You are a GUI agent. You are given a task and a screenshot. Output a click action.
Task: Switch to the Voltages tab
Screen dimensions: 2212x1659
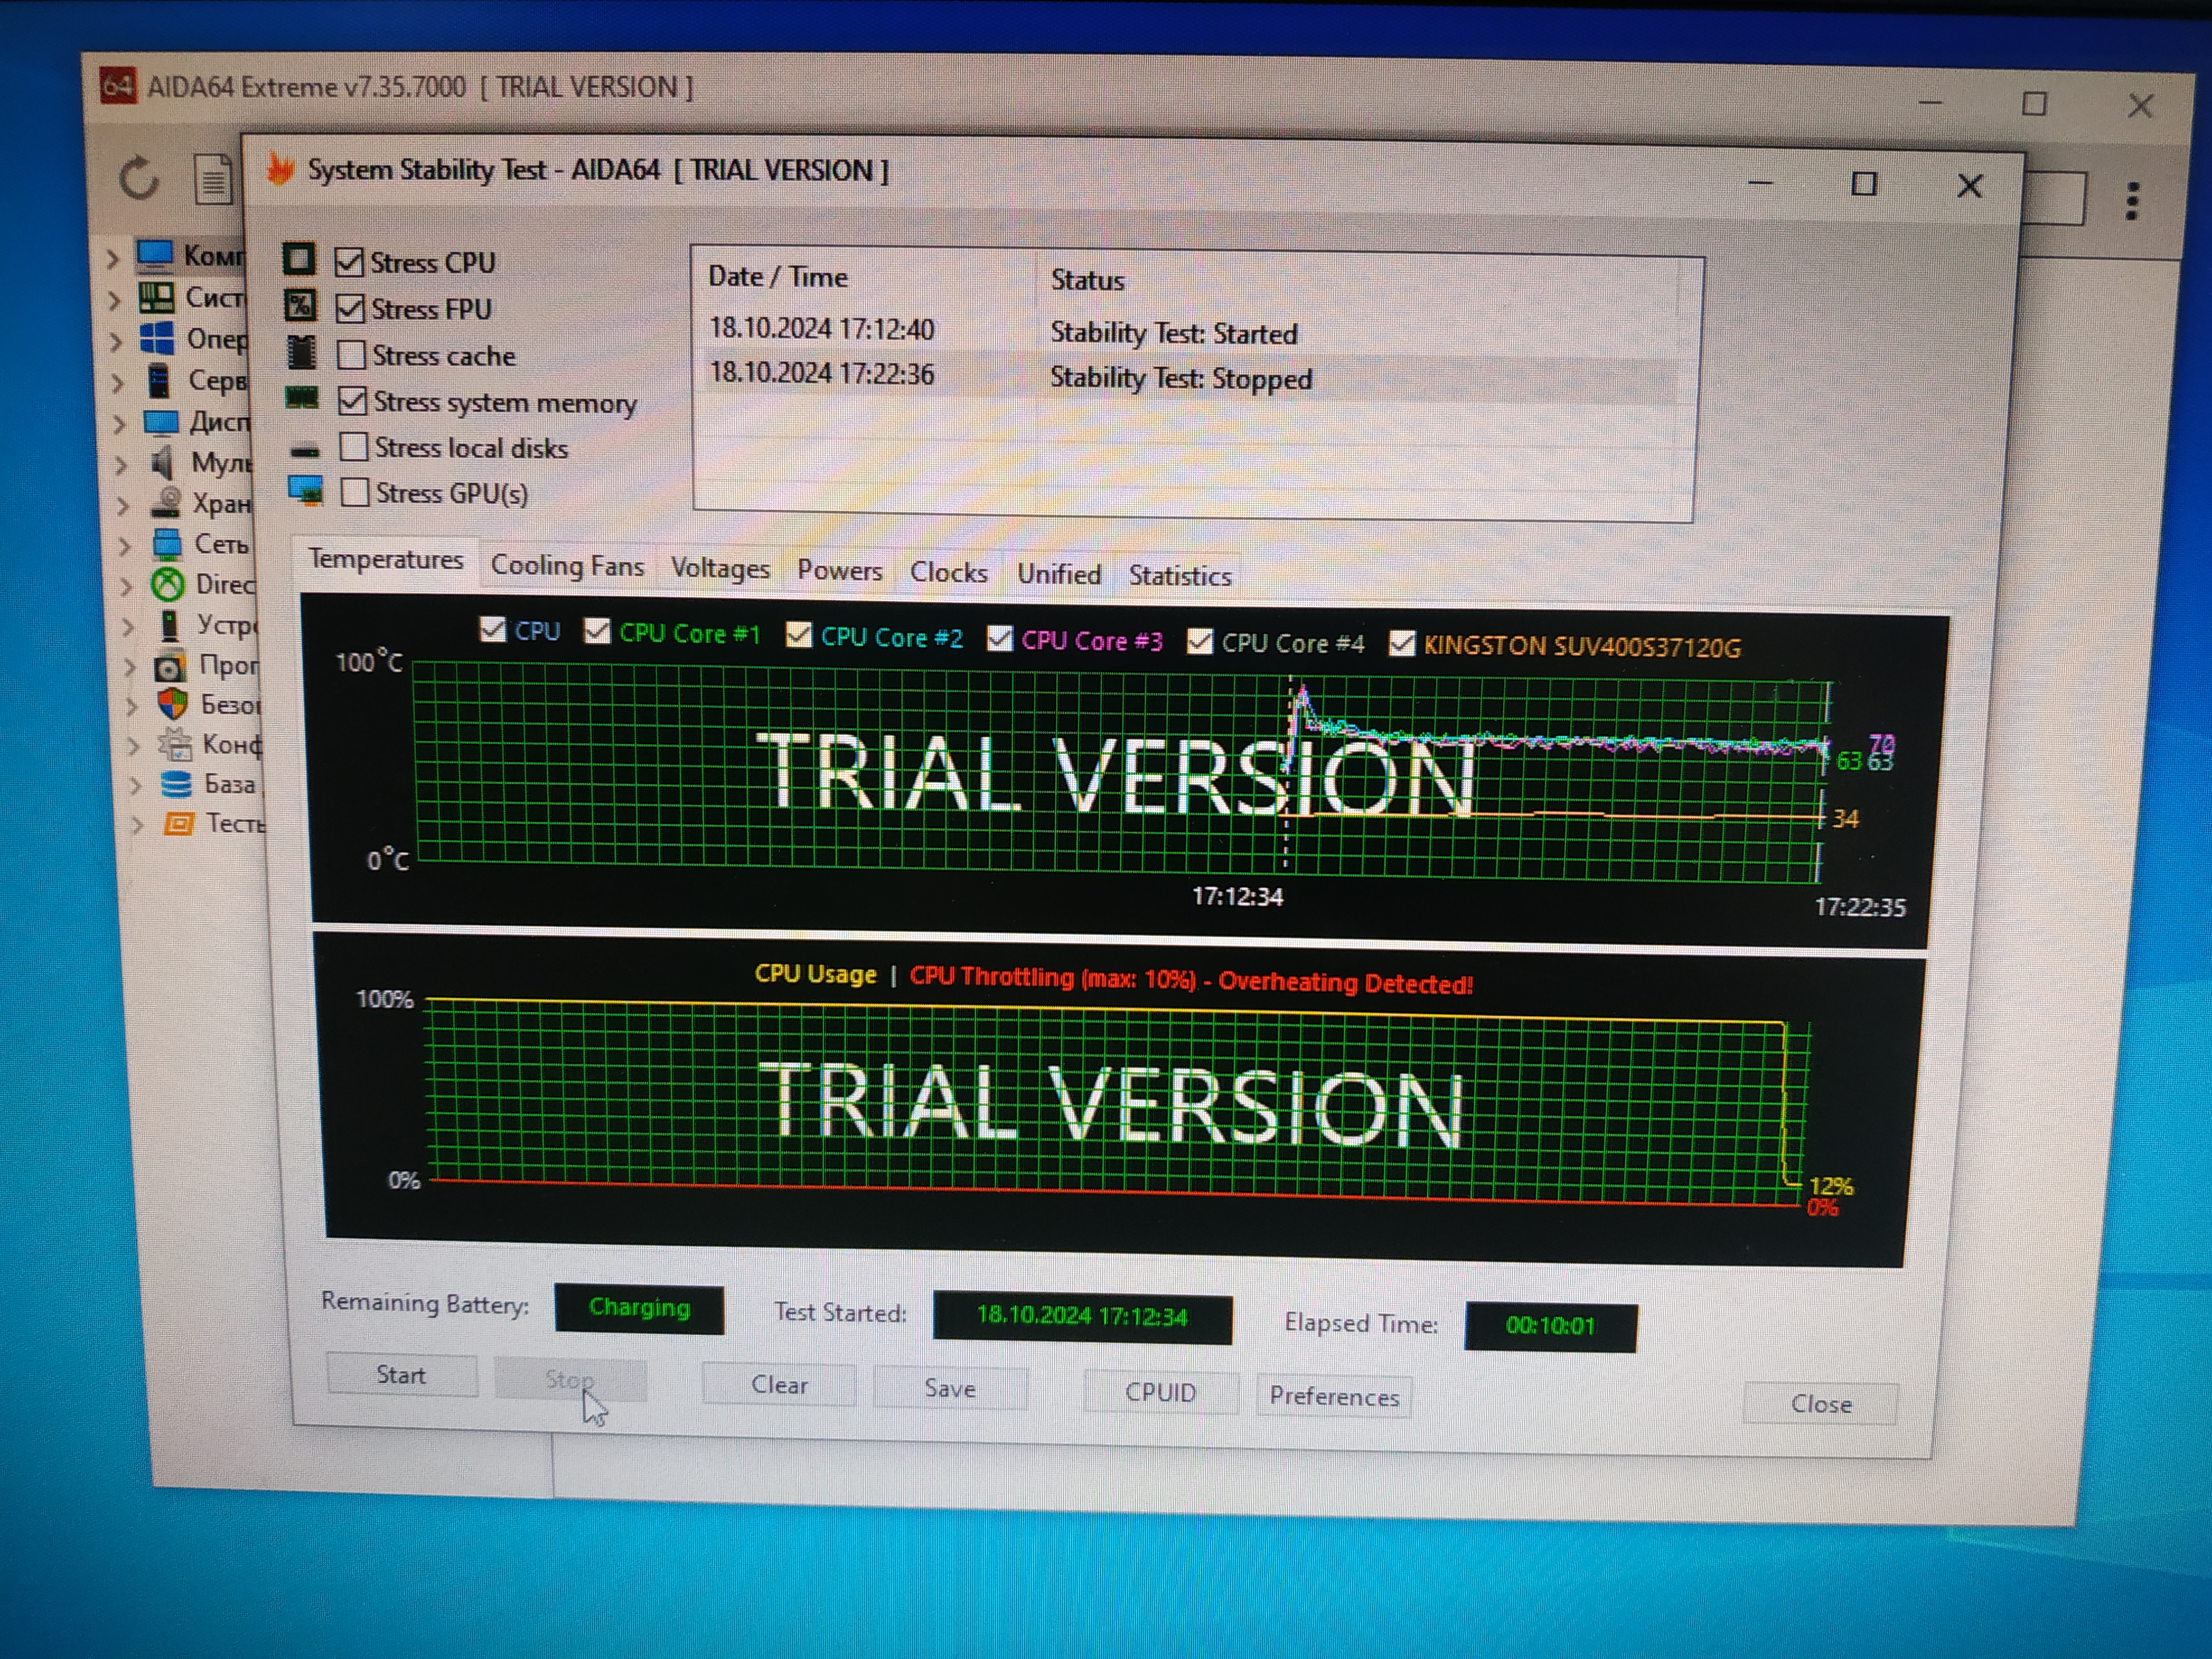point(720,568)
